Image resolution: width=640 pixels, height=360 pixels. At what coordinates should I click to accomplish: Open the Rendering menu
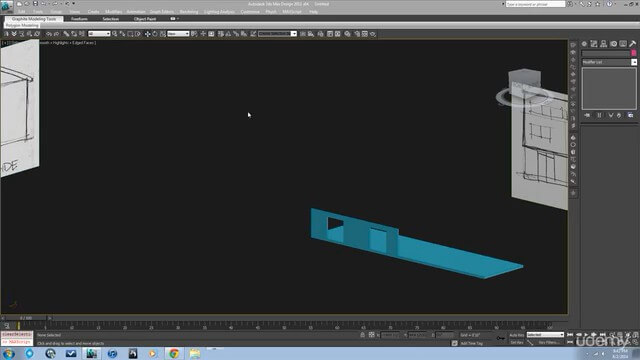click(189, 12)
